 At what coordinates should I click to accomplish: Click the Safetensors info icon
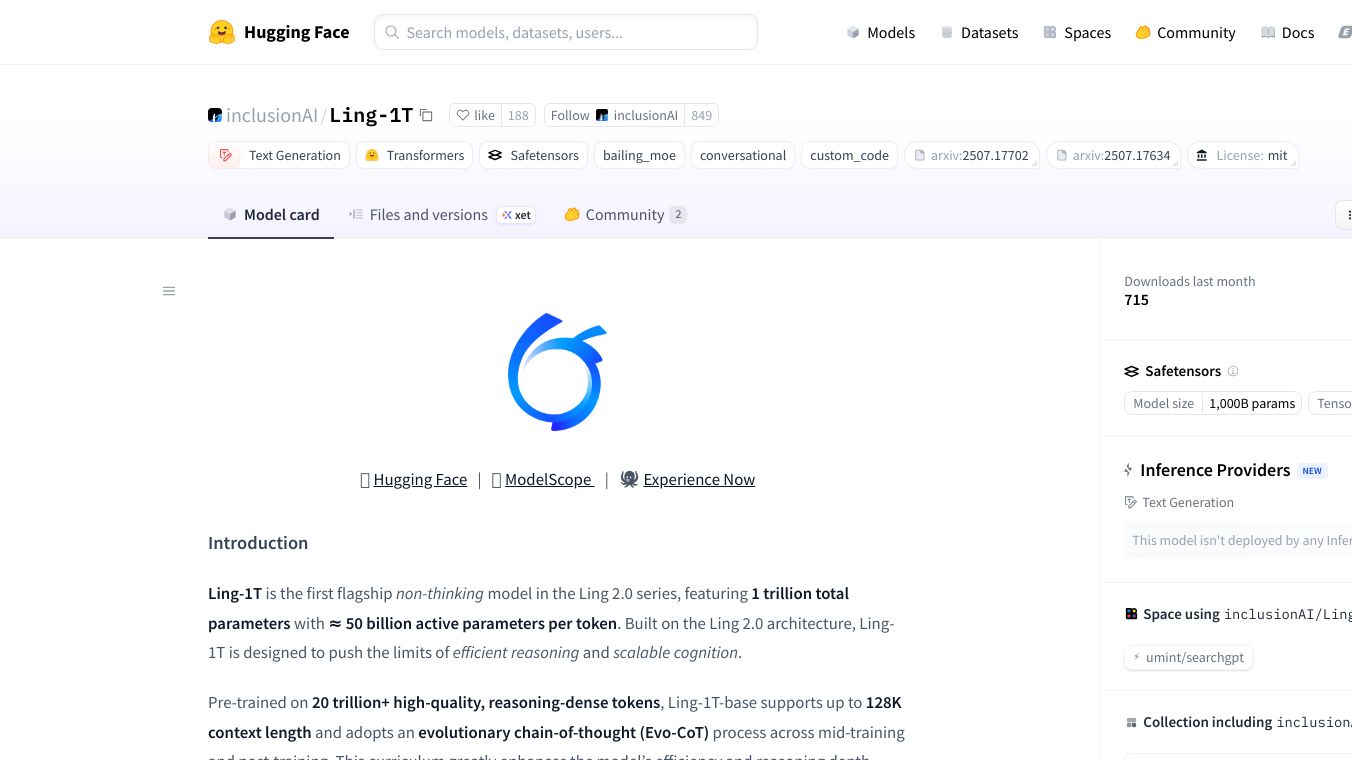[1233, 371]
